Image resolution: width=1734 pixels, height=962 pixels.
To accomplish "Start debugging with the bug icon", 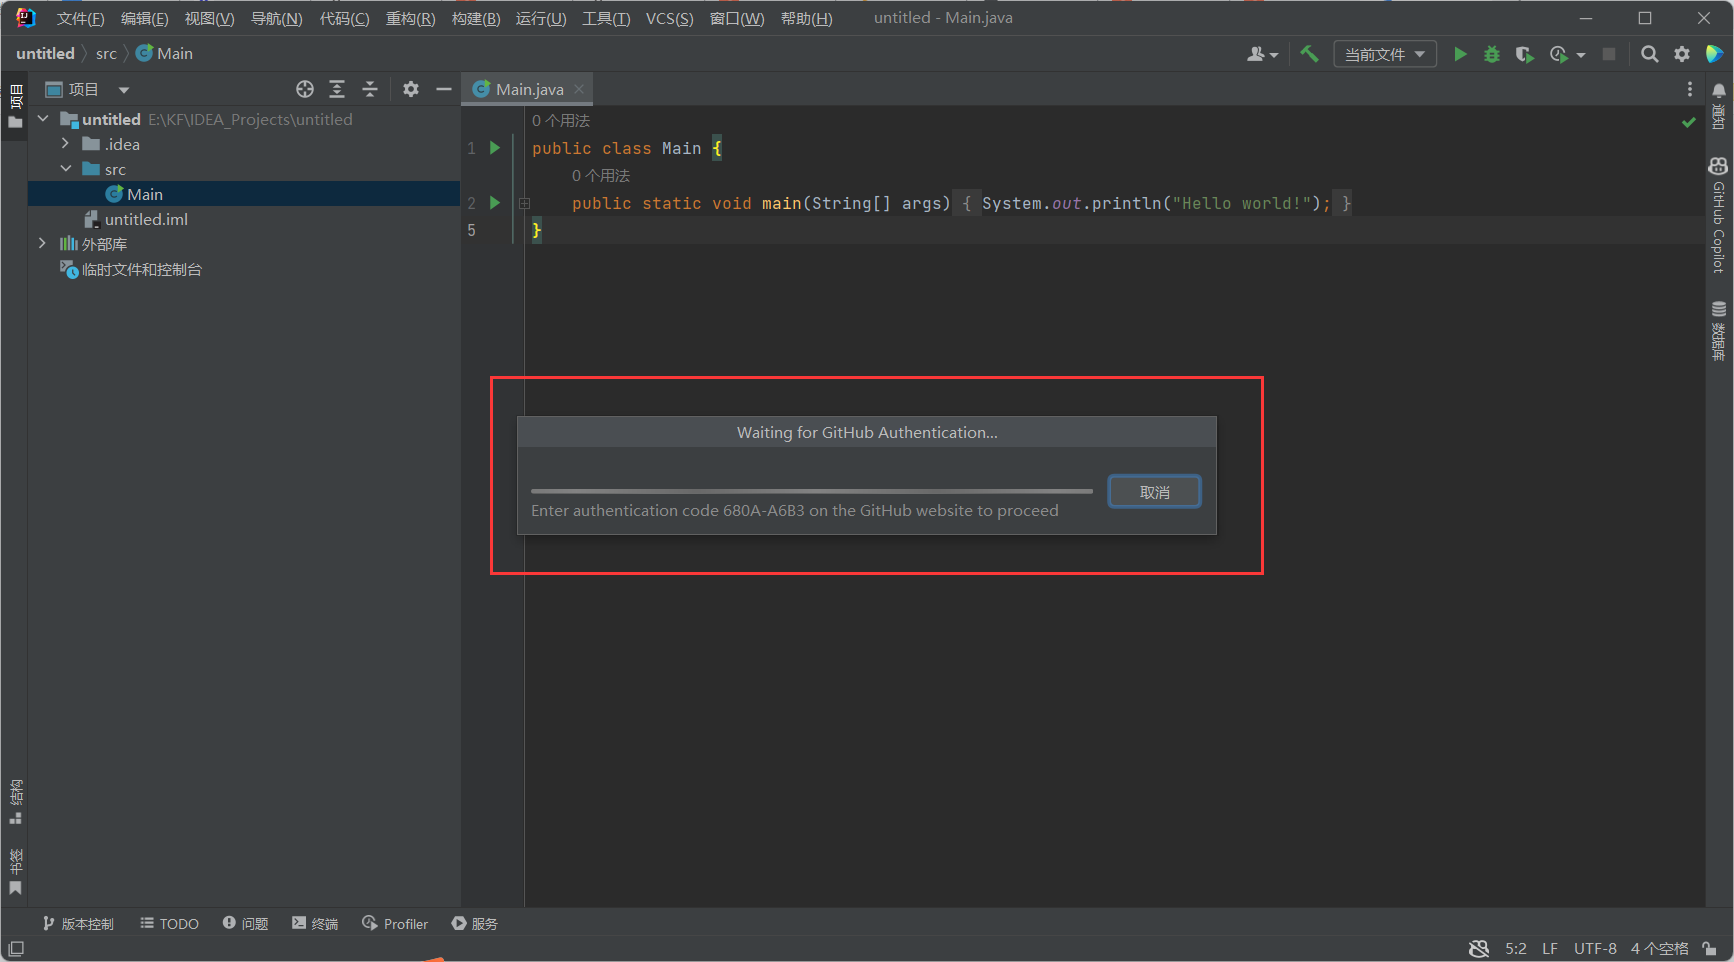I will coord(1492,54).
